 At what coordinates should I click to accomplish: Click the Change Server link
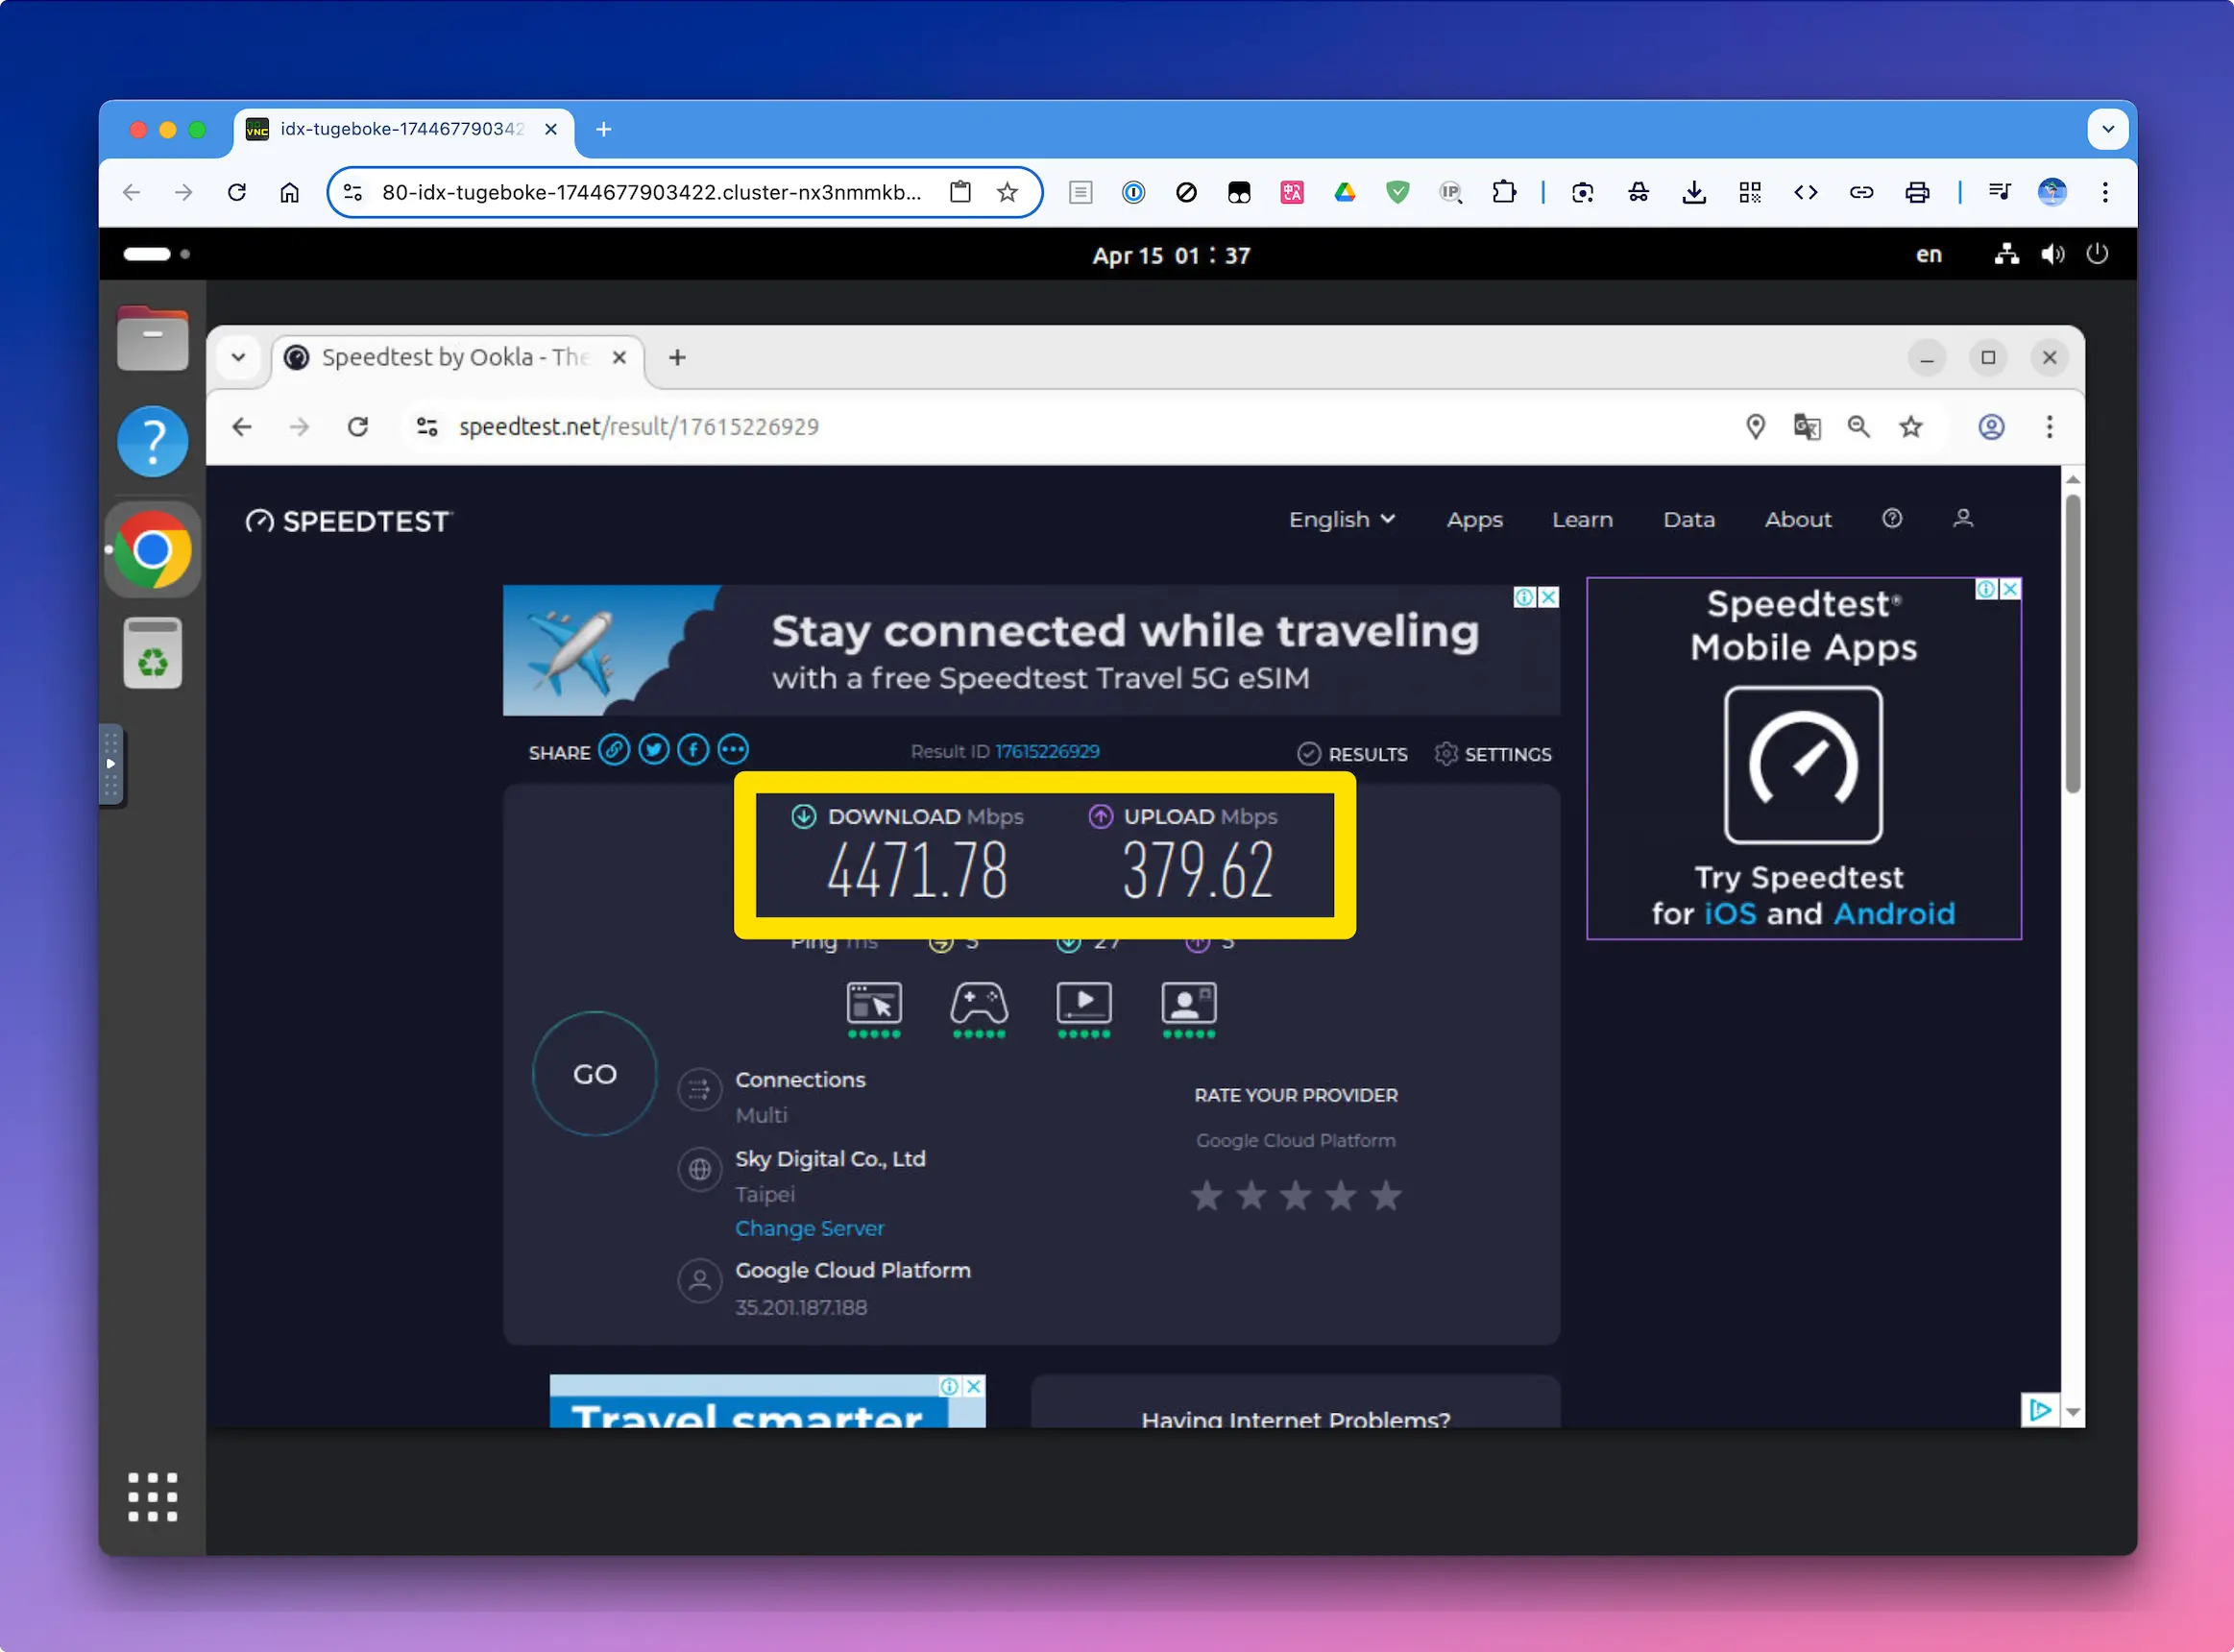[x=810, y=1228]
